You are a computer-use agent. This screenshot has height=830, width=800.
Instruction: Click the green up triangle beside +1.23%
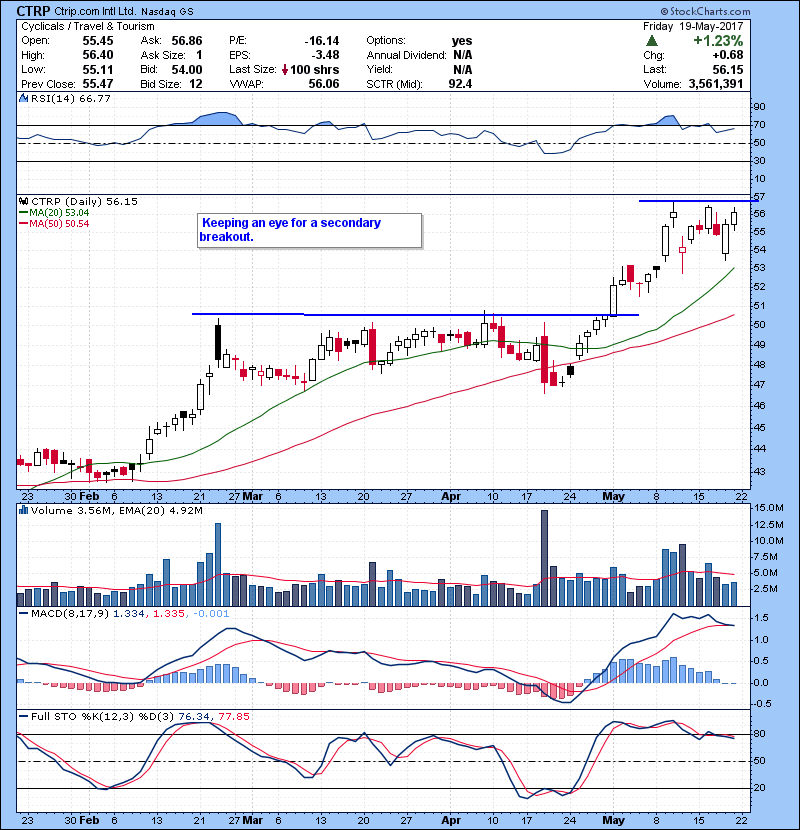[652, 41]
